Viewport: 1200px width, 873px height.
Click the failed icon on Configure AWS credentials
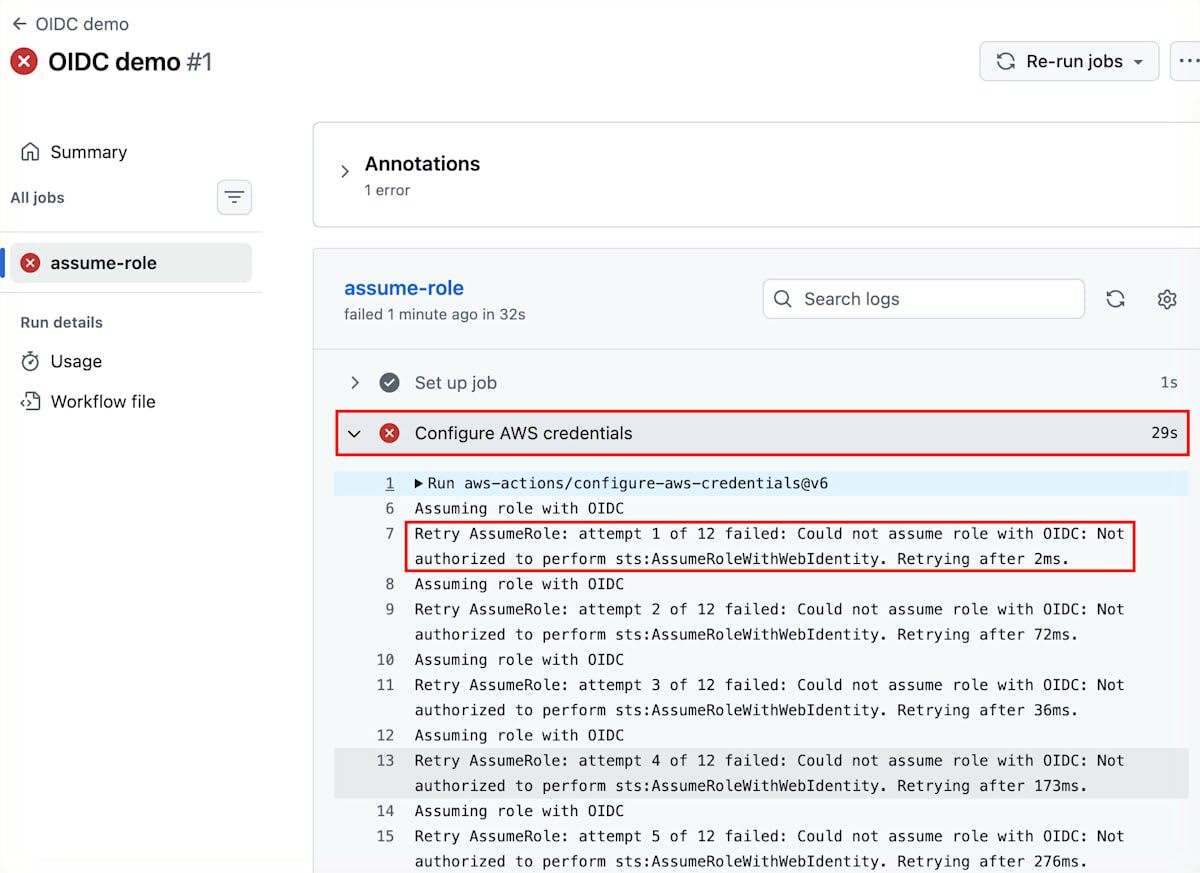coord(390,433)
